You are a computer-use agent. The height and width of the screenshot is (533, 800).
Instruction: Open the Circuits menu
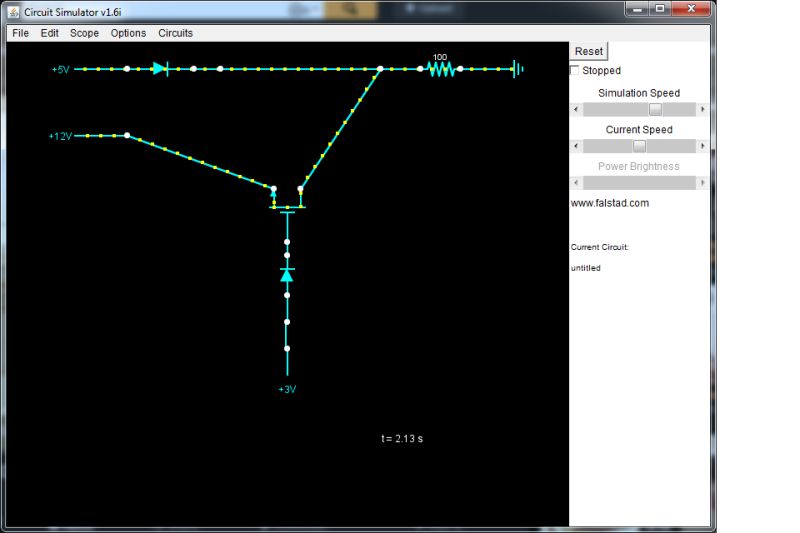(176, 33)
